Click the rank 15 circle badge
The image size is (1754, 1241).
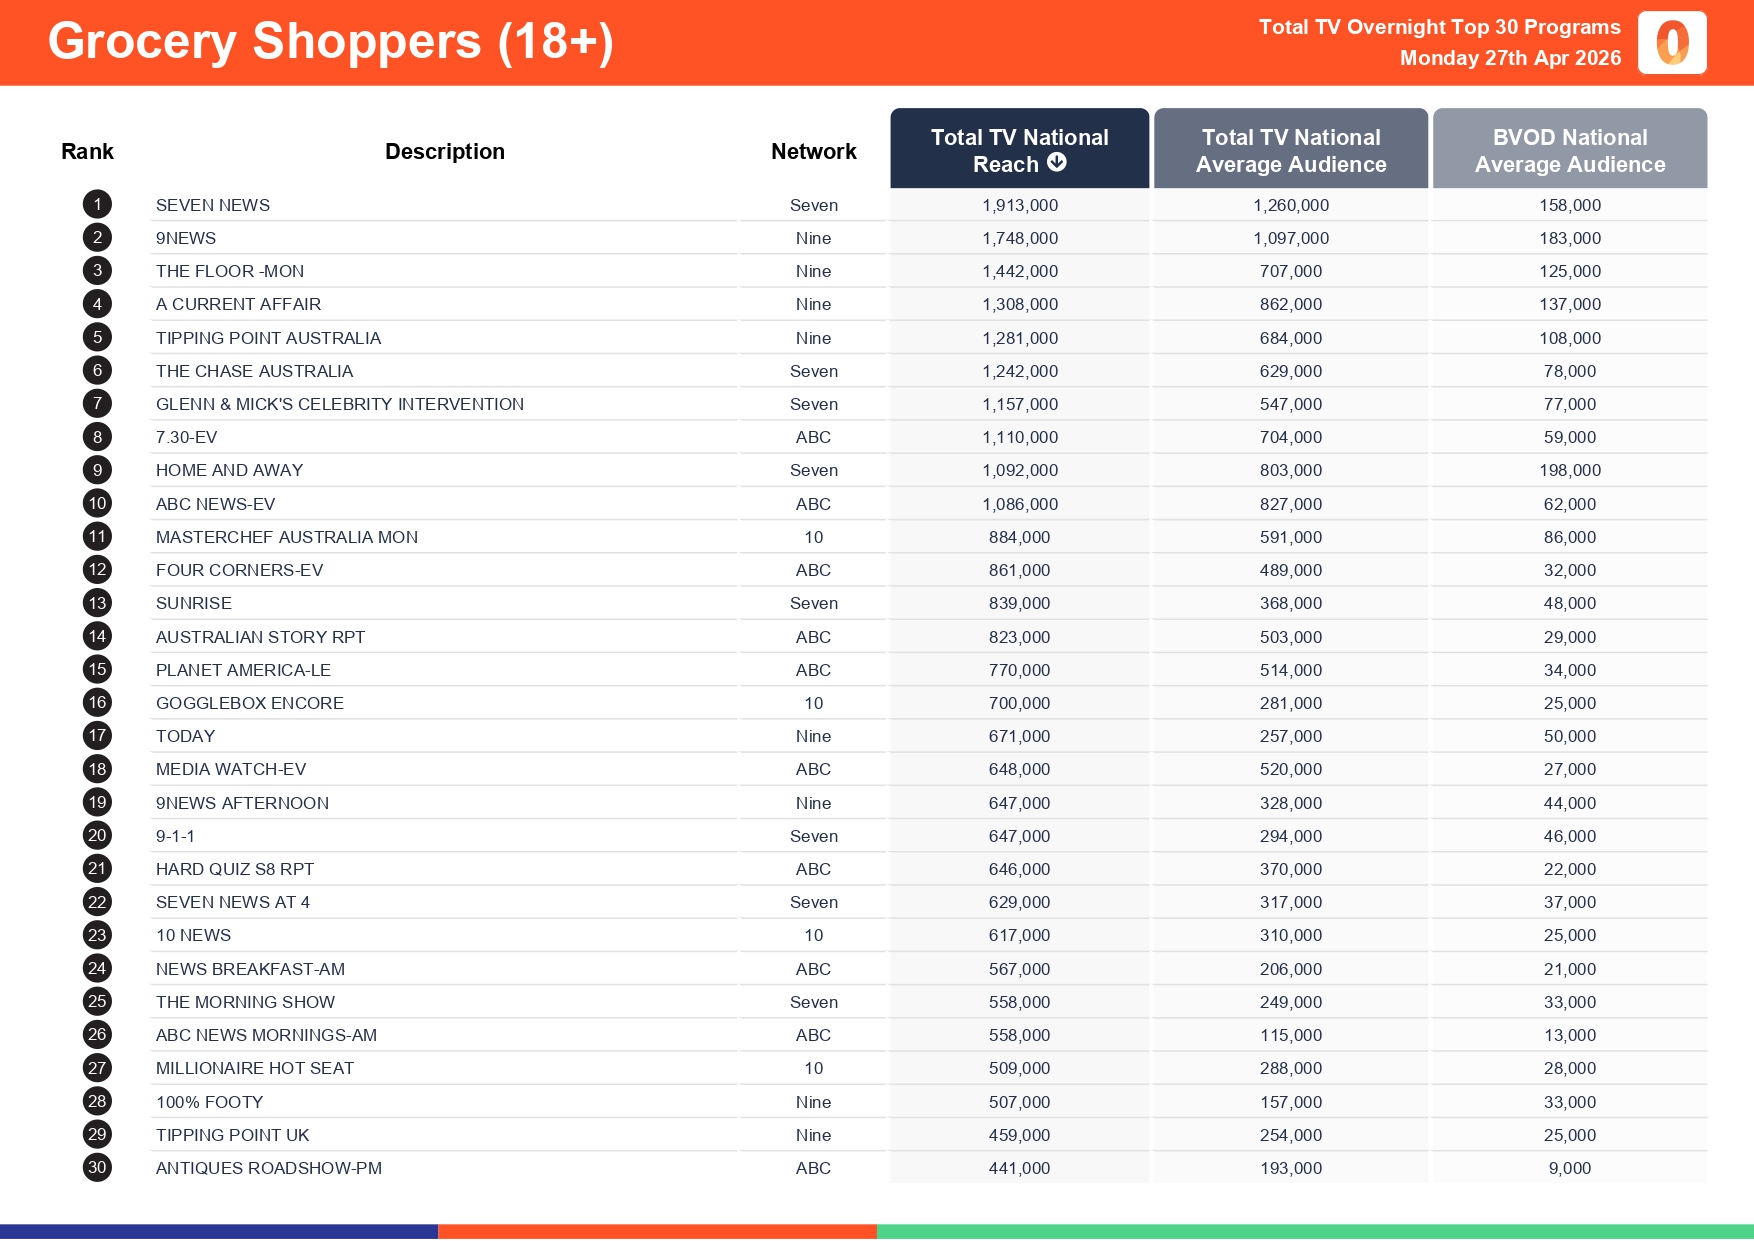tap(97, 670)
